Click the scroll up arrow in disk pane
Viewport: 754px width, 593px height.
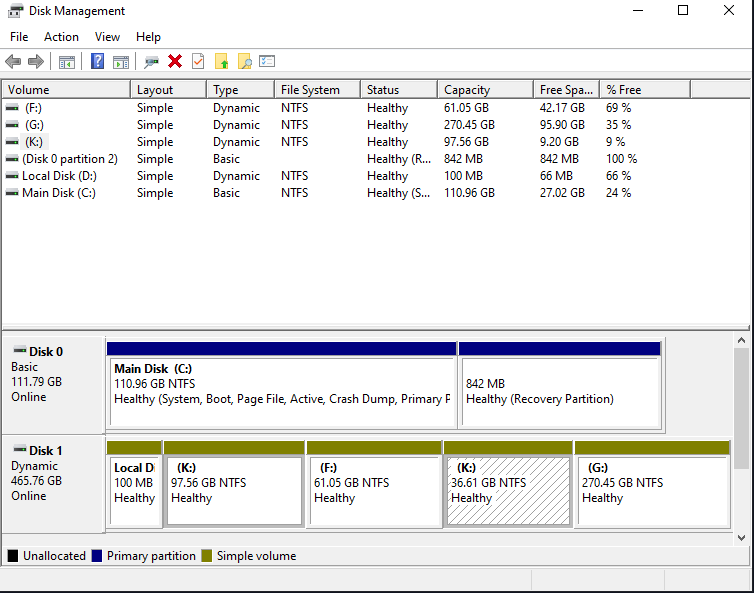click(x=741, y=340)
